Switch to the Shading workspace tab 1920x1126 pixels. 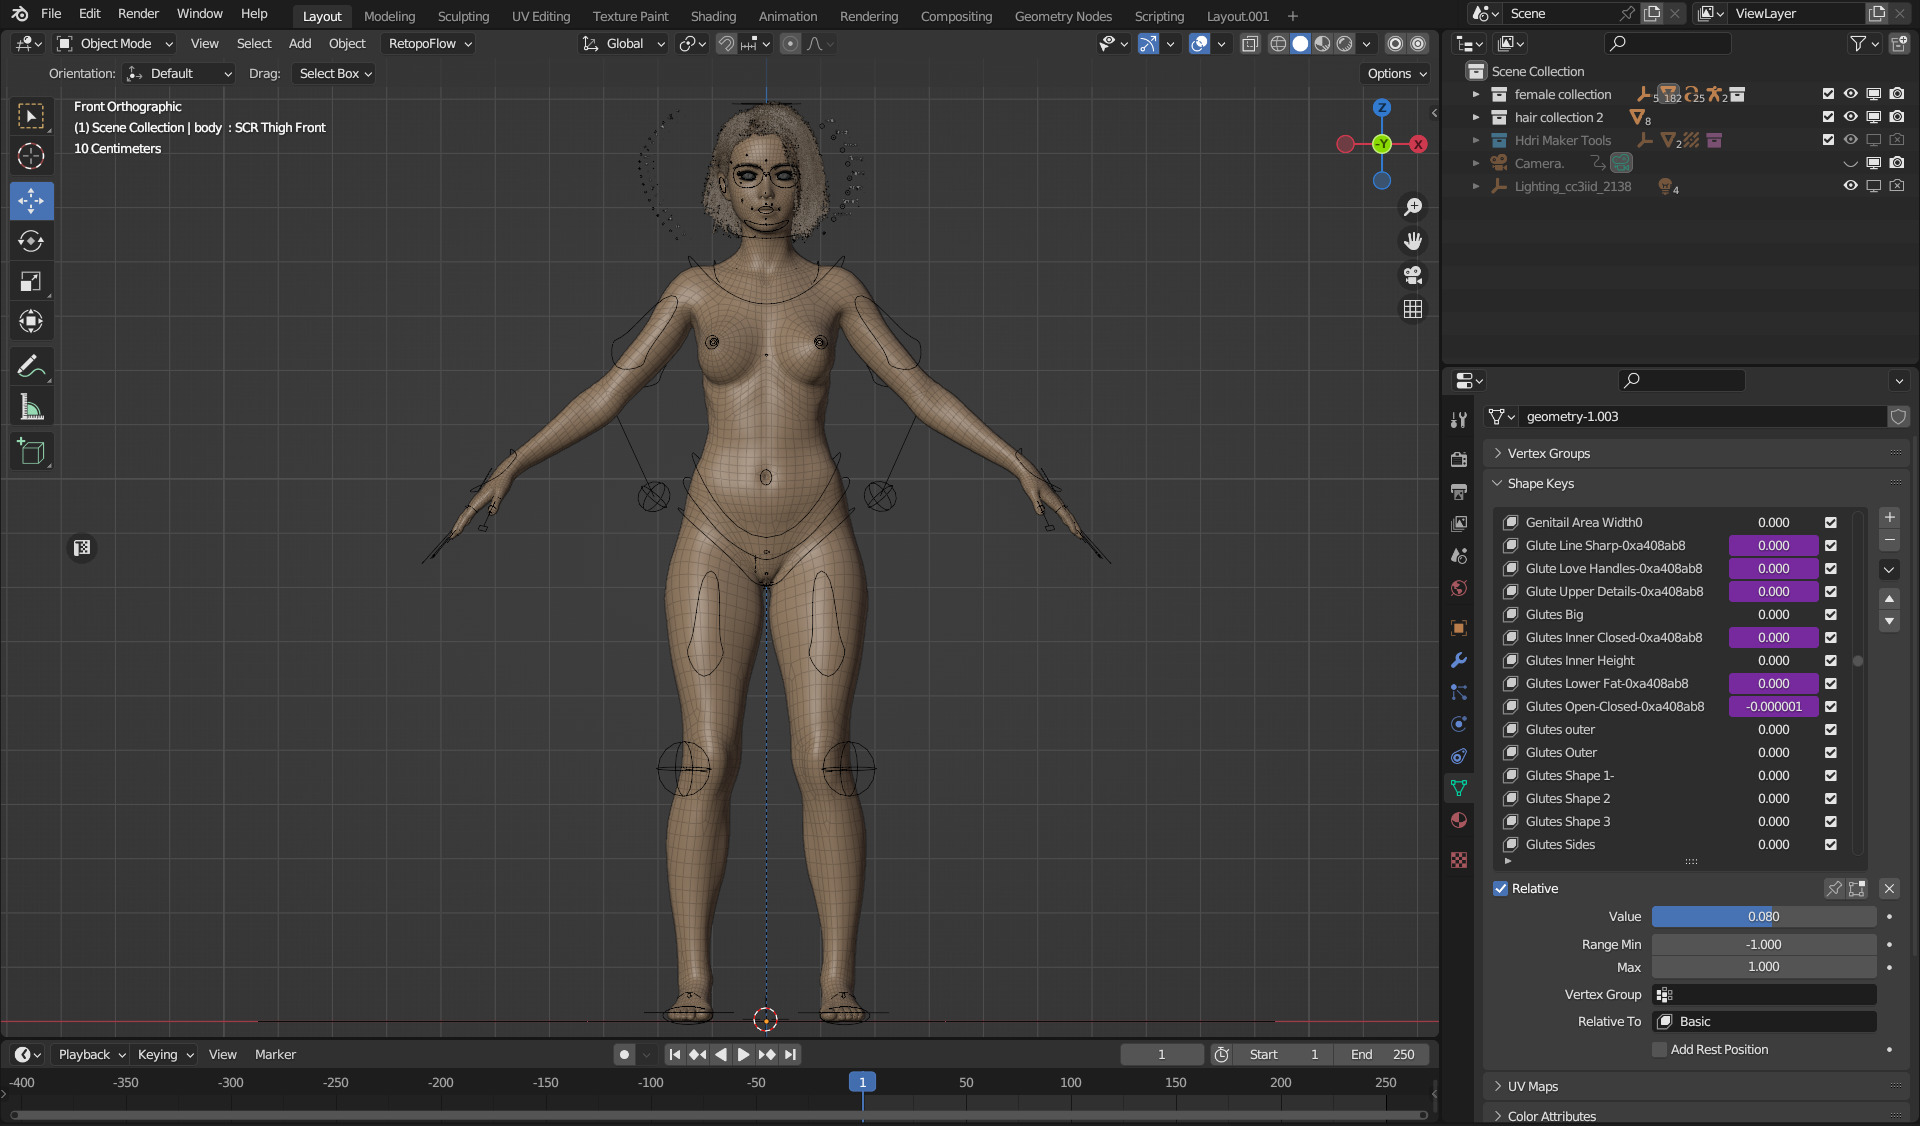click(x=713, y=16)
